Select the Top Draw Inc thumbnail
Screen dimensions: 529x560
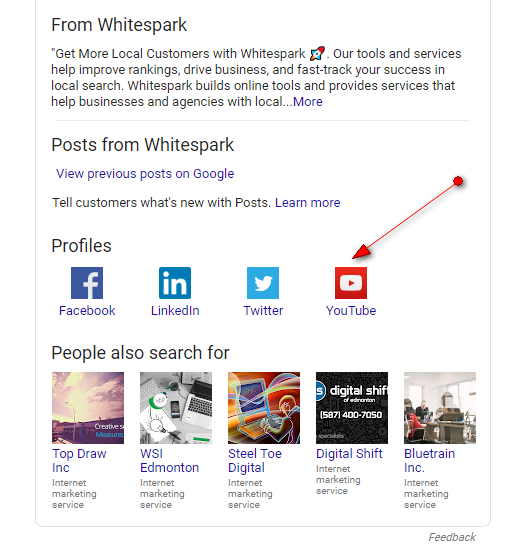point(88,408)
